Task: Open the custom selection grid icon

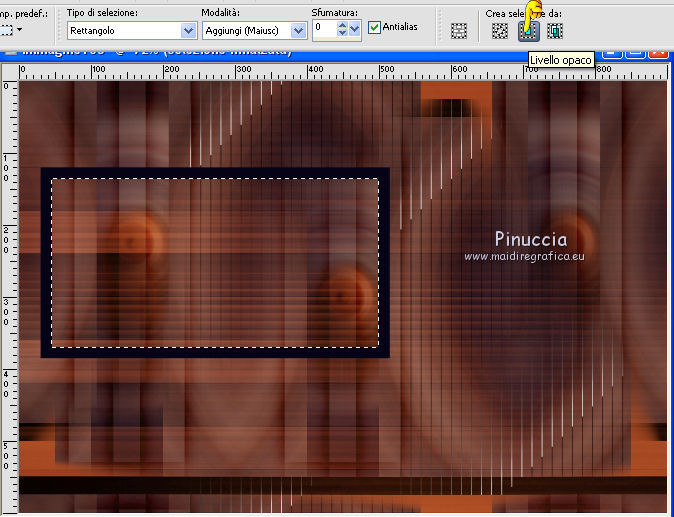Action: pyautogui.click(x=459, y=31)
